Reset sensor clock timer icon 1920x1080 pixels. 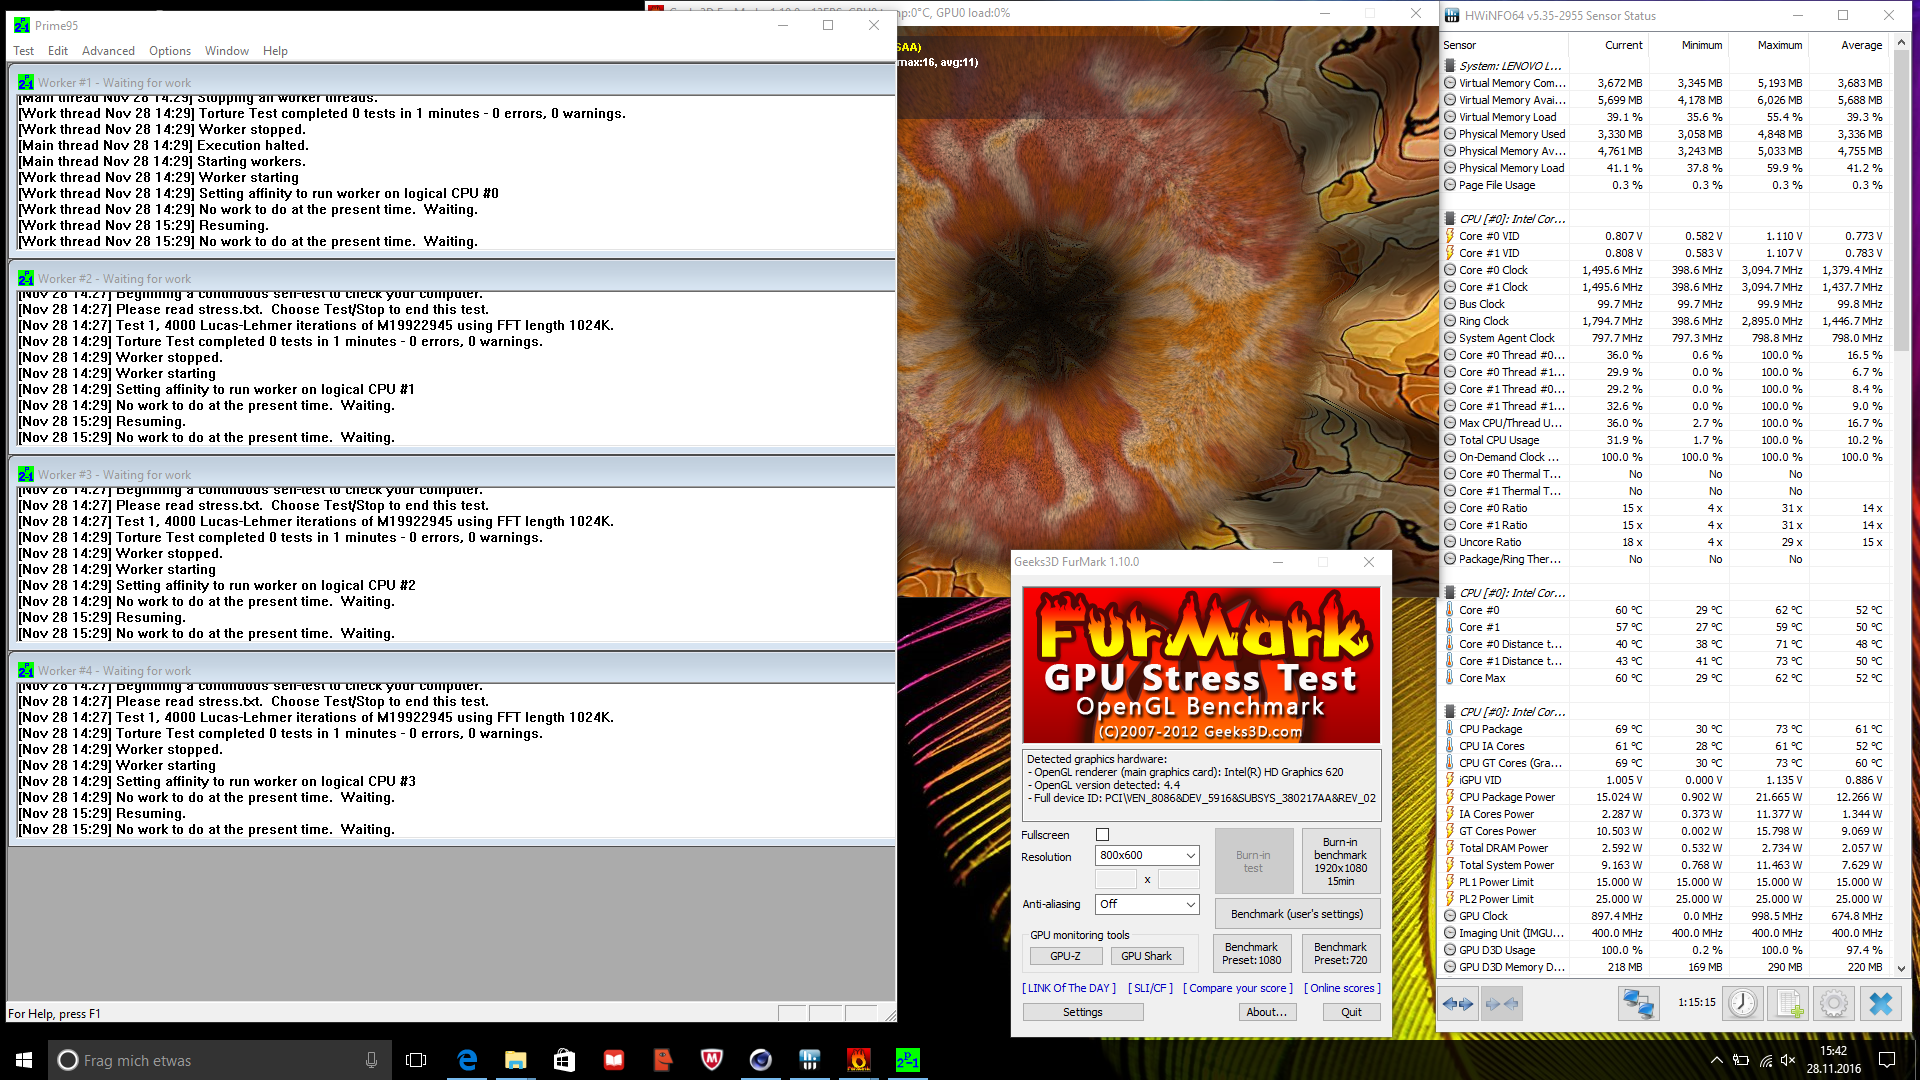click(1742, 1003)
